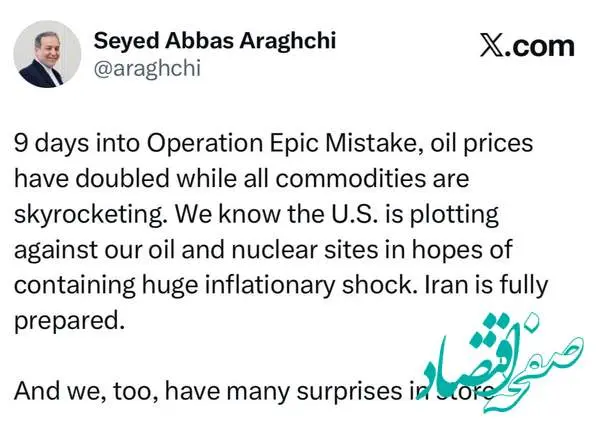Screen dimensions: 600x428
Task: Select the words "9 days" in tweet
Action: tap(51, 141)
